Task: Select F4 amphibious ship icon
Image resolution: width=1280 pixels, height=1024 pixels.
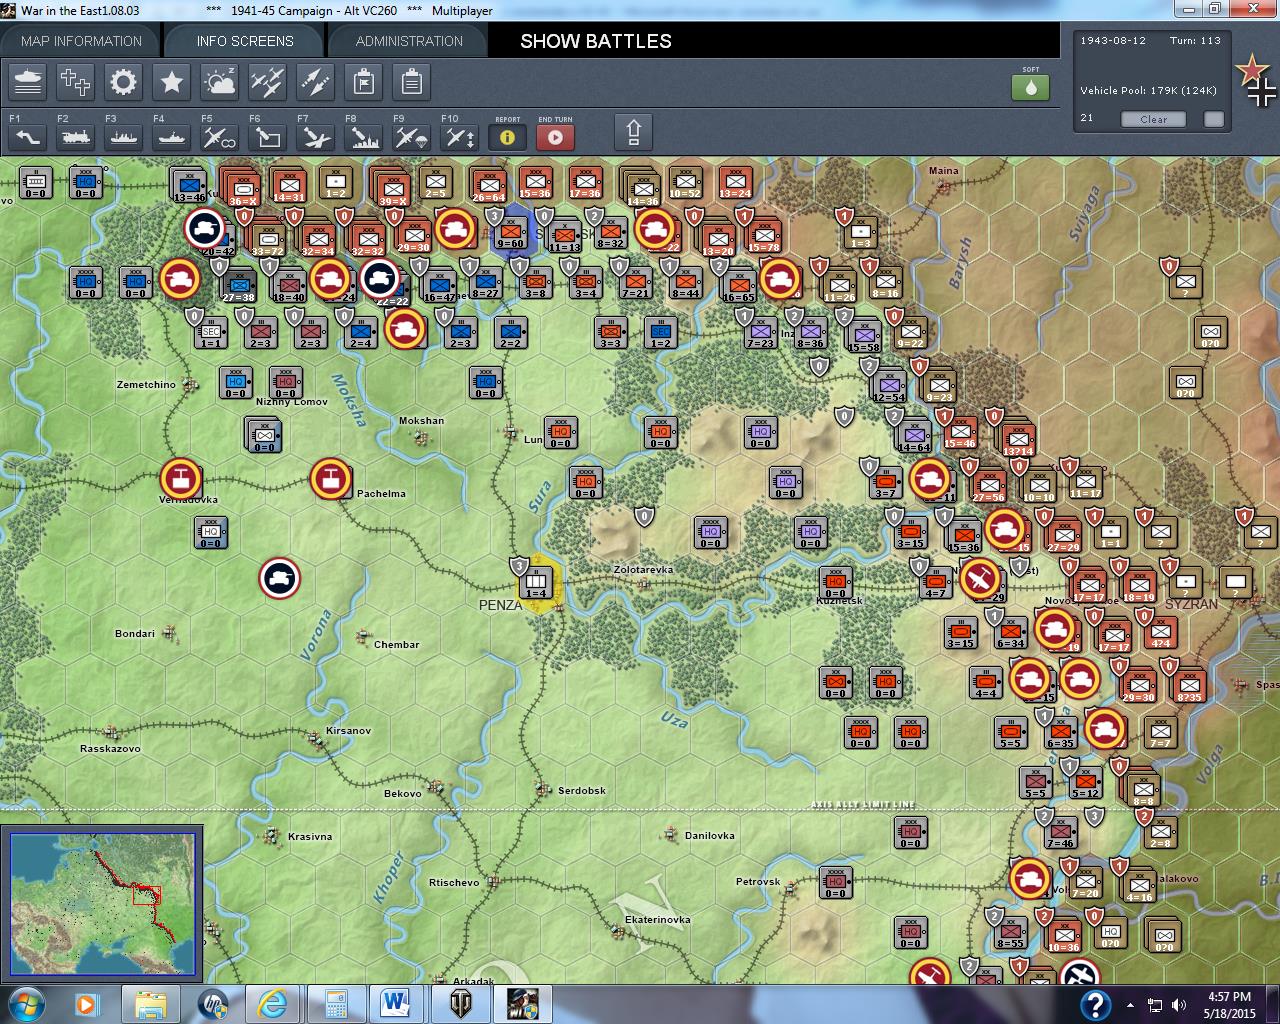Action: (x=171, y=136)
